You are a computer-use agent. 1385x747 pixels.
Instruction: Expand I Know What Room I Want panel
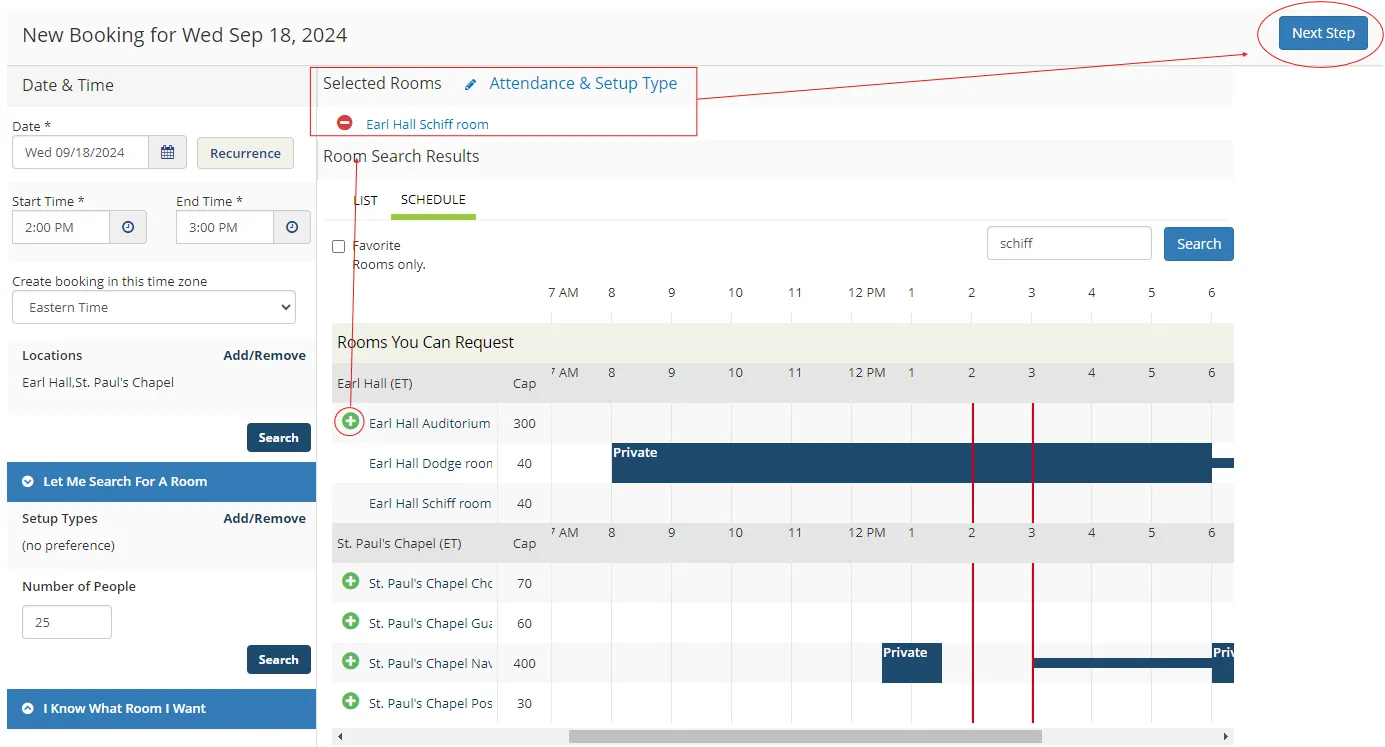(161, 708)
